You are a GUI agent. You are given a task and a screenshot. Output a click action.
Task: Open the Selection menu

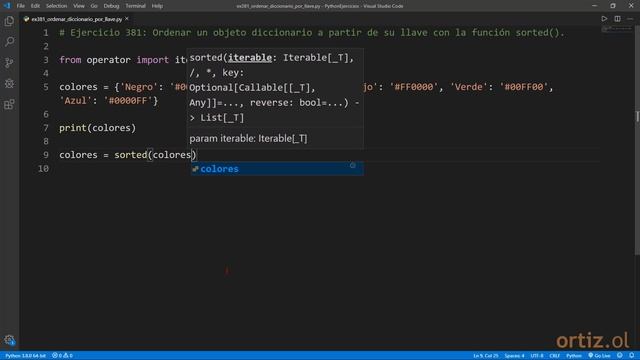pos(56,6)
